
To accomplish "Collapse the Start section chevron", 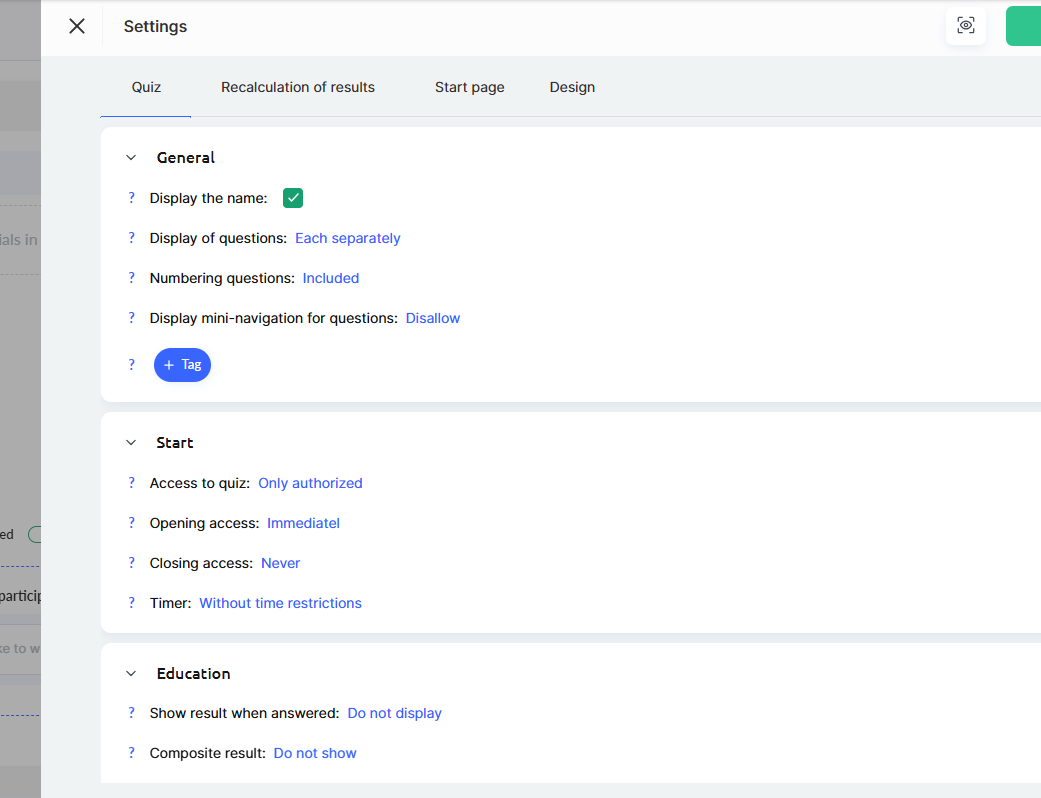I will click(x=131, y=443).
